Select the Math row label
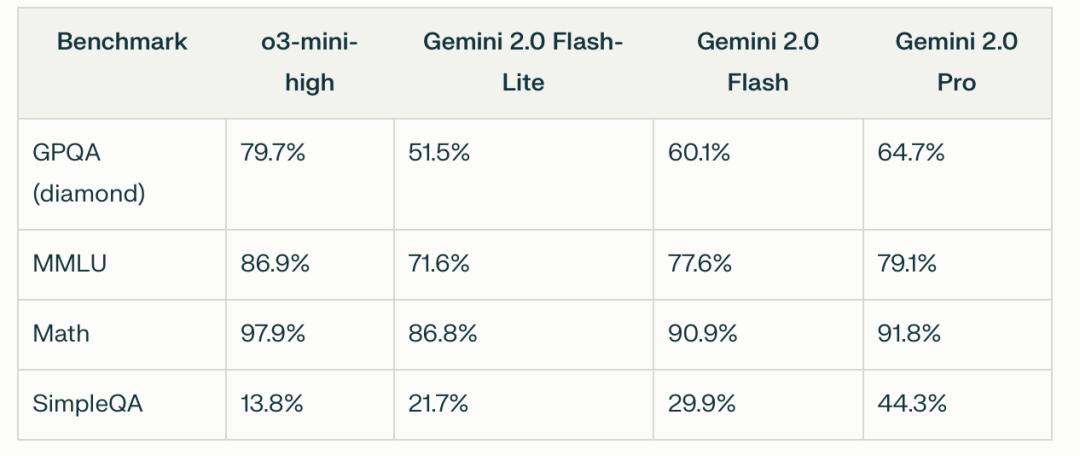 61,334
